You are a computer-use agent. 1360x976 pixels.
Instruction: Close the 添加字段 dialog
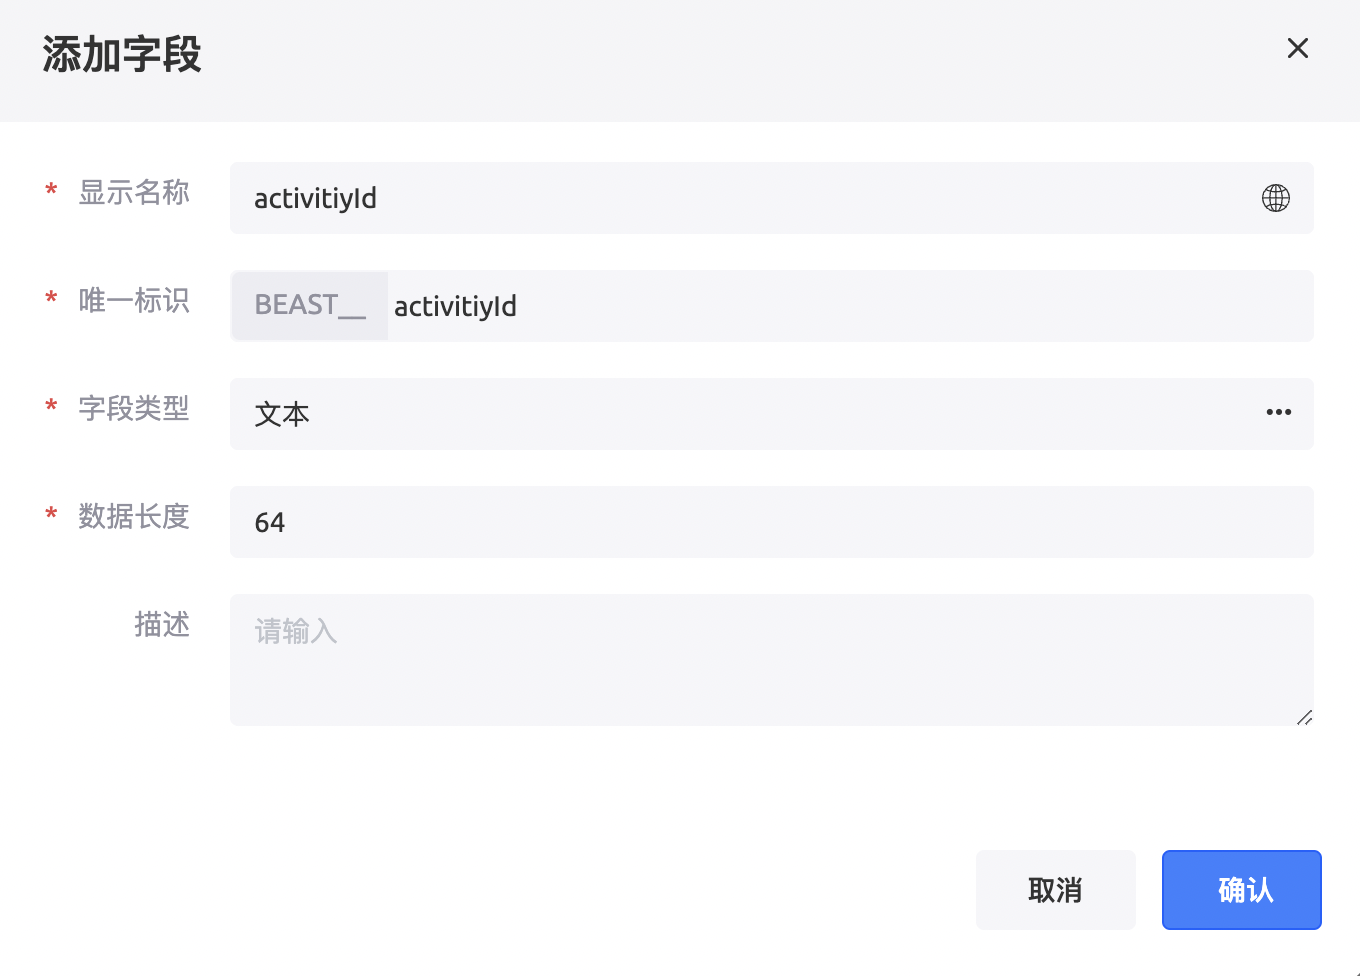(x=1297, y=48)
